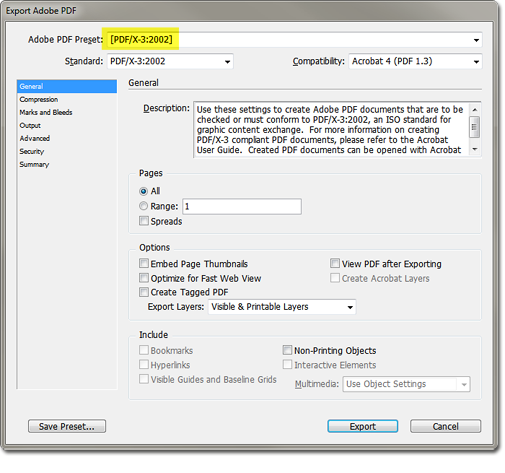Check the Hyperlinks checkbox
Image resolution: width=505 pixels, height=473 pixels.
144,364
